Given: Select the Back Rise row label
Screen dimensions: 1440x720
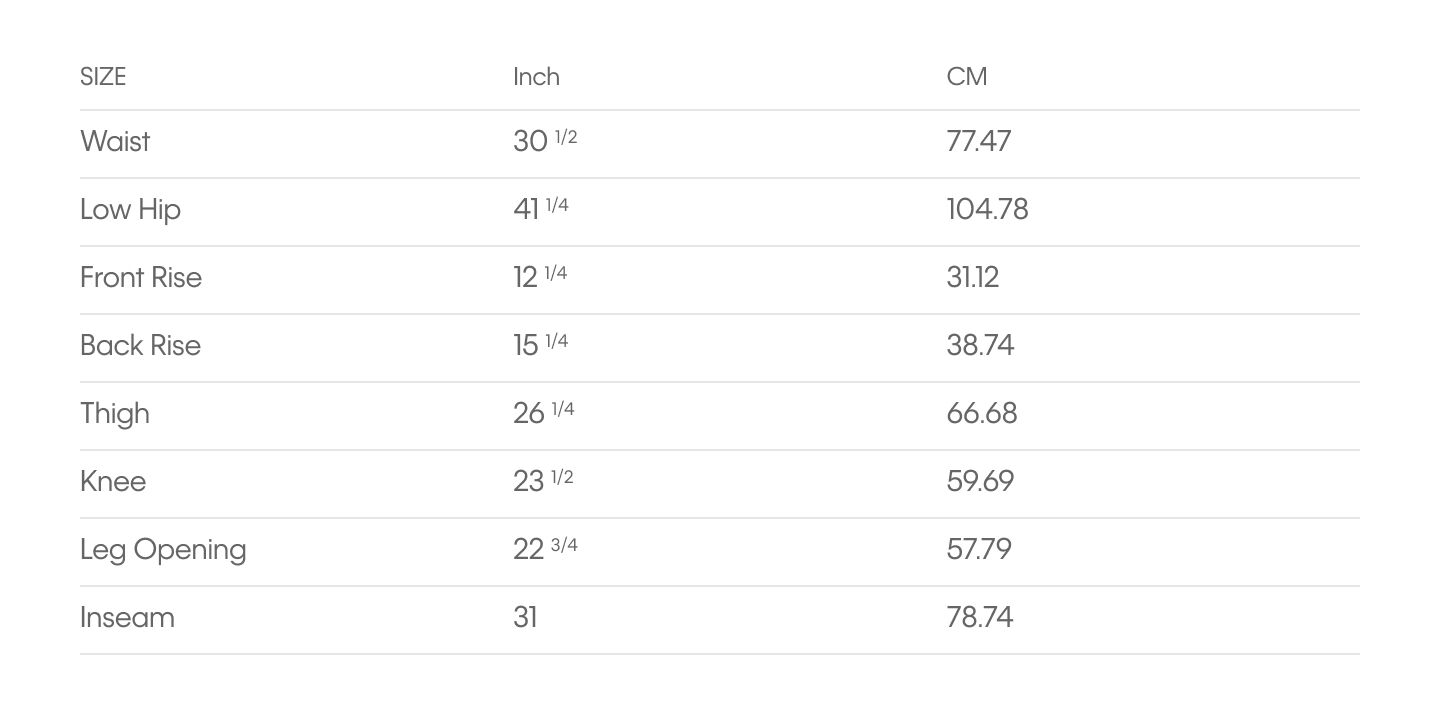Looking at the screenshot, I should (x=140, y=345).
